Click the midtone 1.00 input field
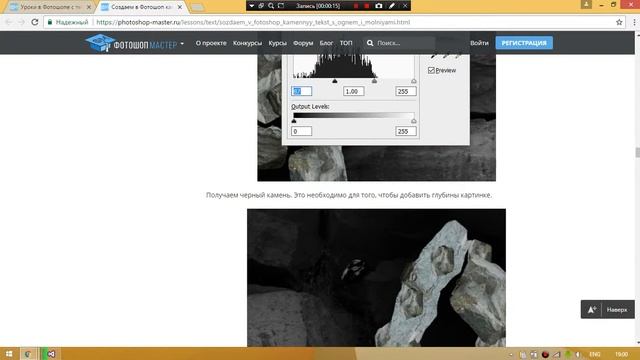The width and height of the screenshot is (640, 360). point(353,91)
